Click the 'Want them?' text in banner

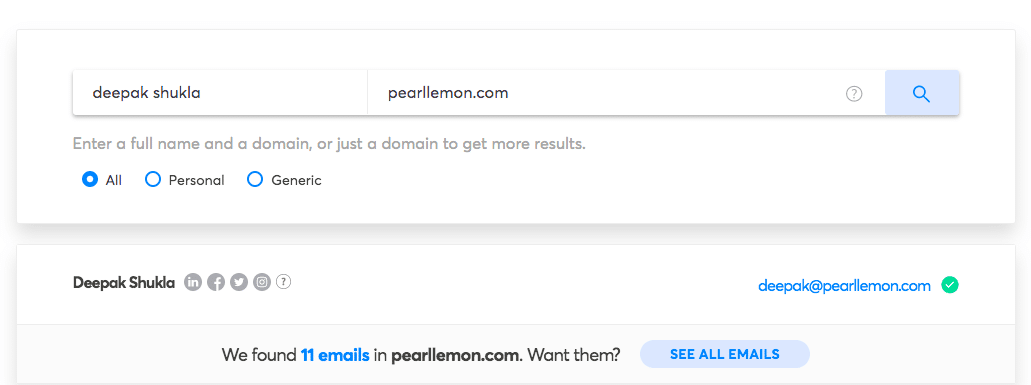[x=573, y=355]
